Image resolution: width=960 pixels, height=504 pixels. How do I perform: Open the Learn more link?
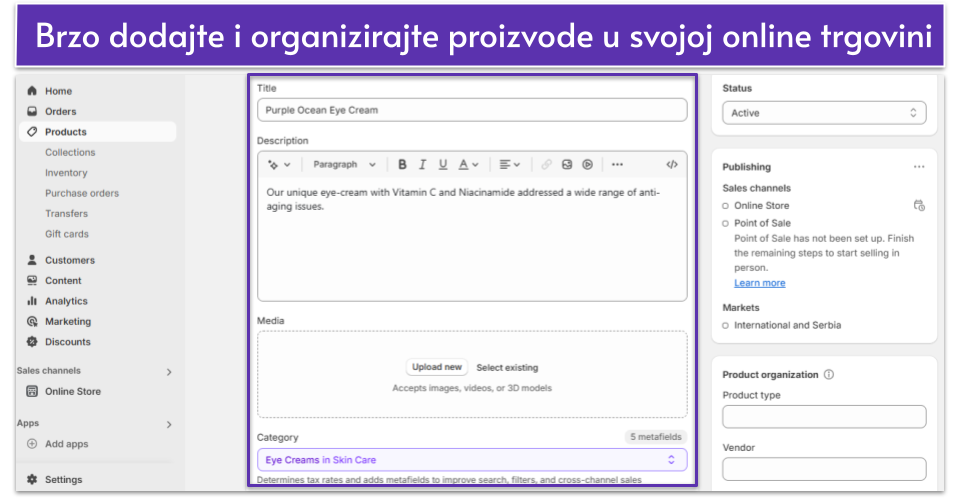coord(760,283)
